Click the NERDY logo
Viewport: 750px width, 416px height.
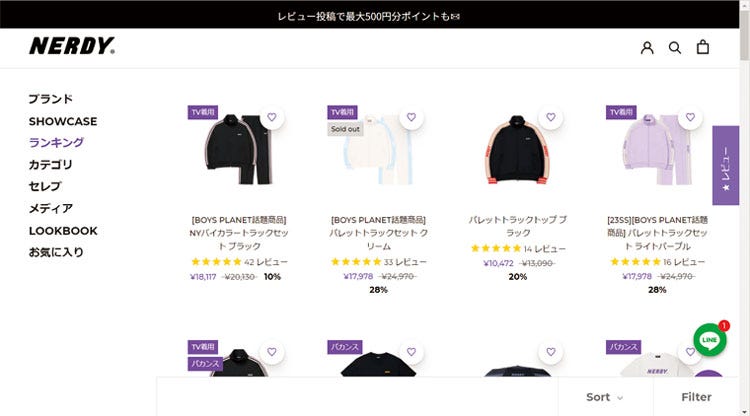pos(72,46)
